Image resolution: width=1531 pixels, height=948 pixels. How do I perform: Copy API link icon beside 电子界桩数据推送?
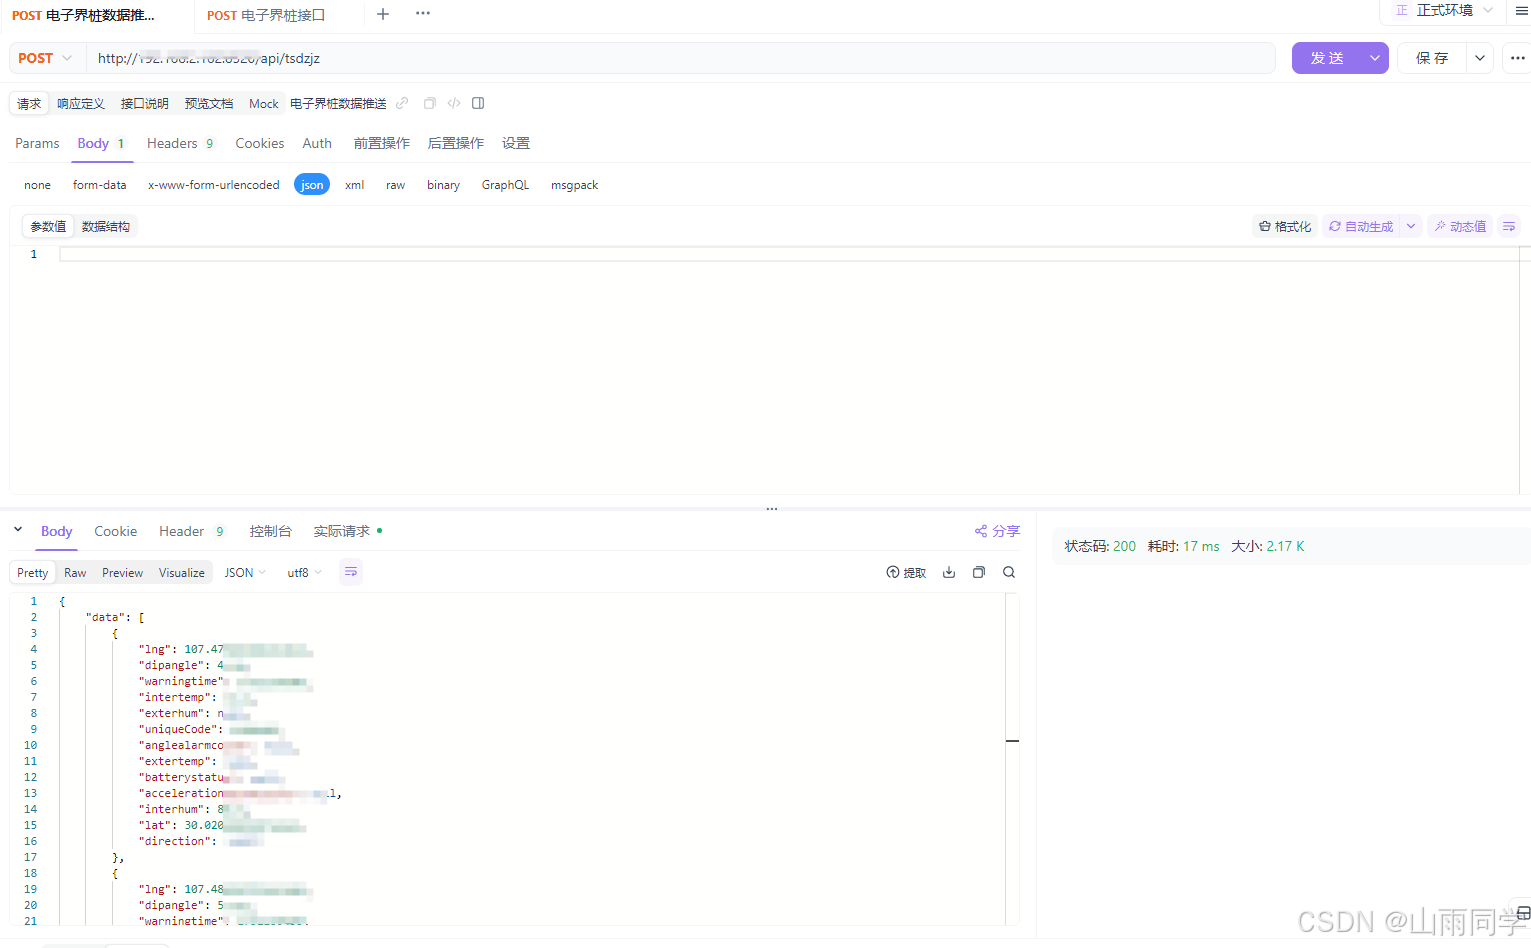[402, 103]
